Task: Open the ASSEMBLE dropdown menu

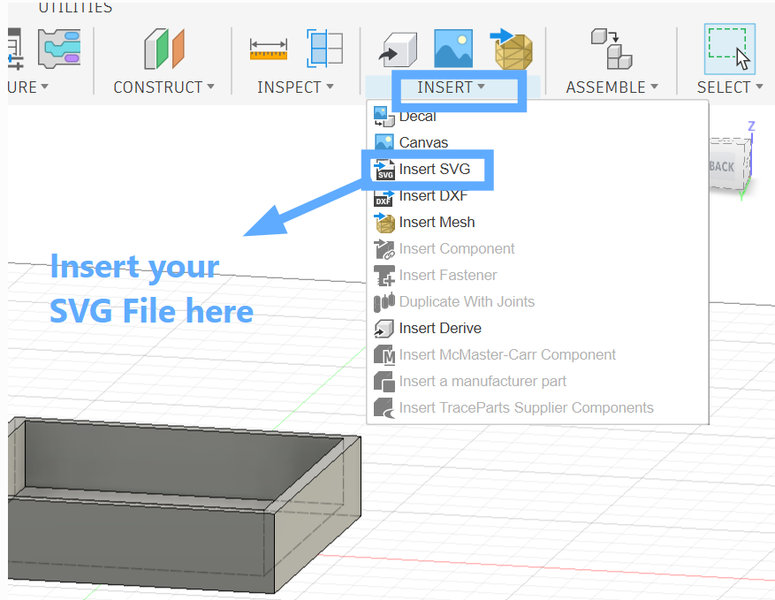Action: [x=612, y=87]
